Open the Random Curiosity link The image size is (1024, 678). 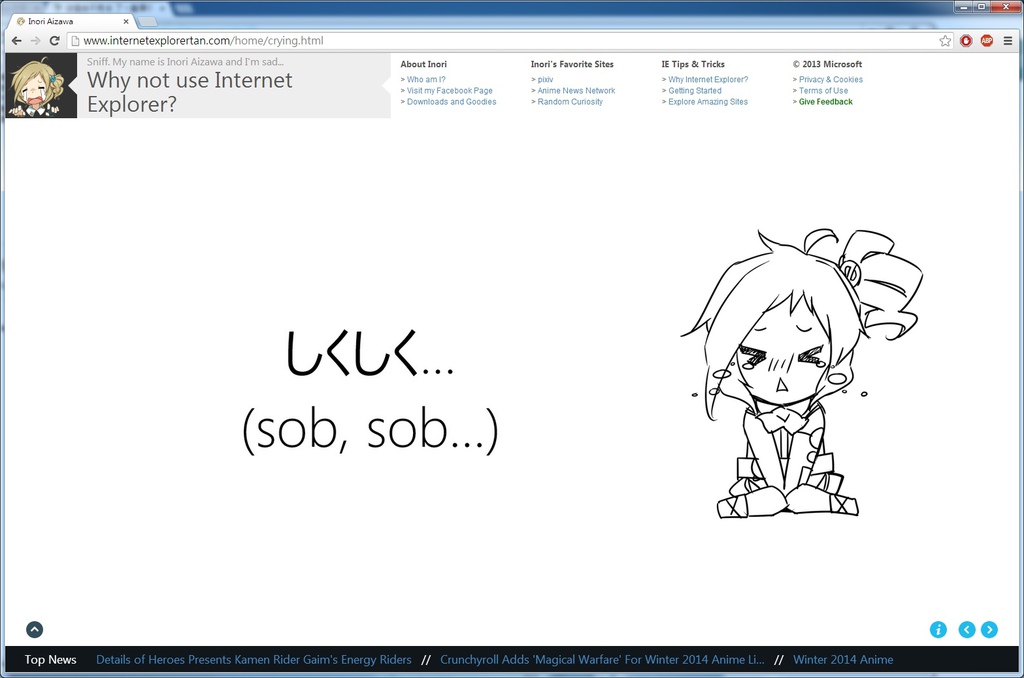point(569,102)
